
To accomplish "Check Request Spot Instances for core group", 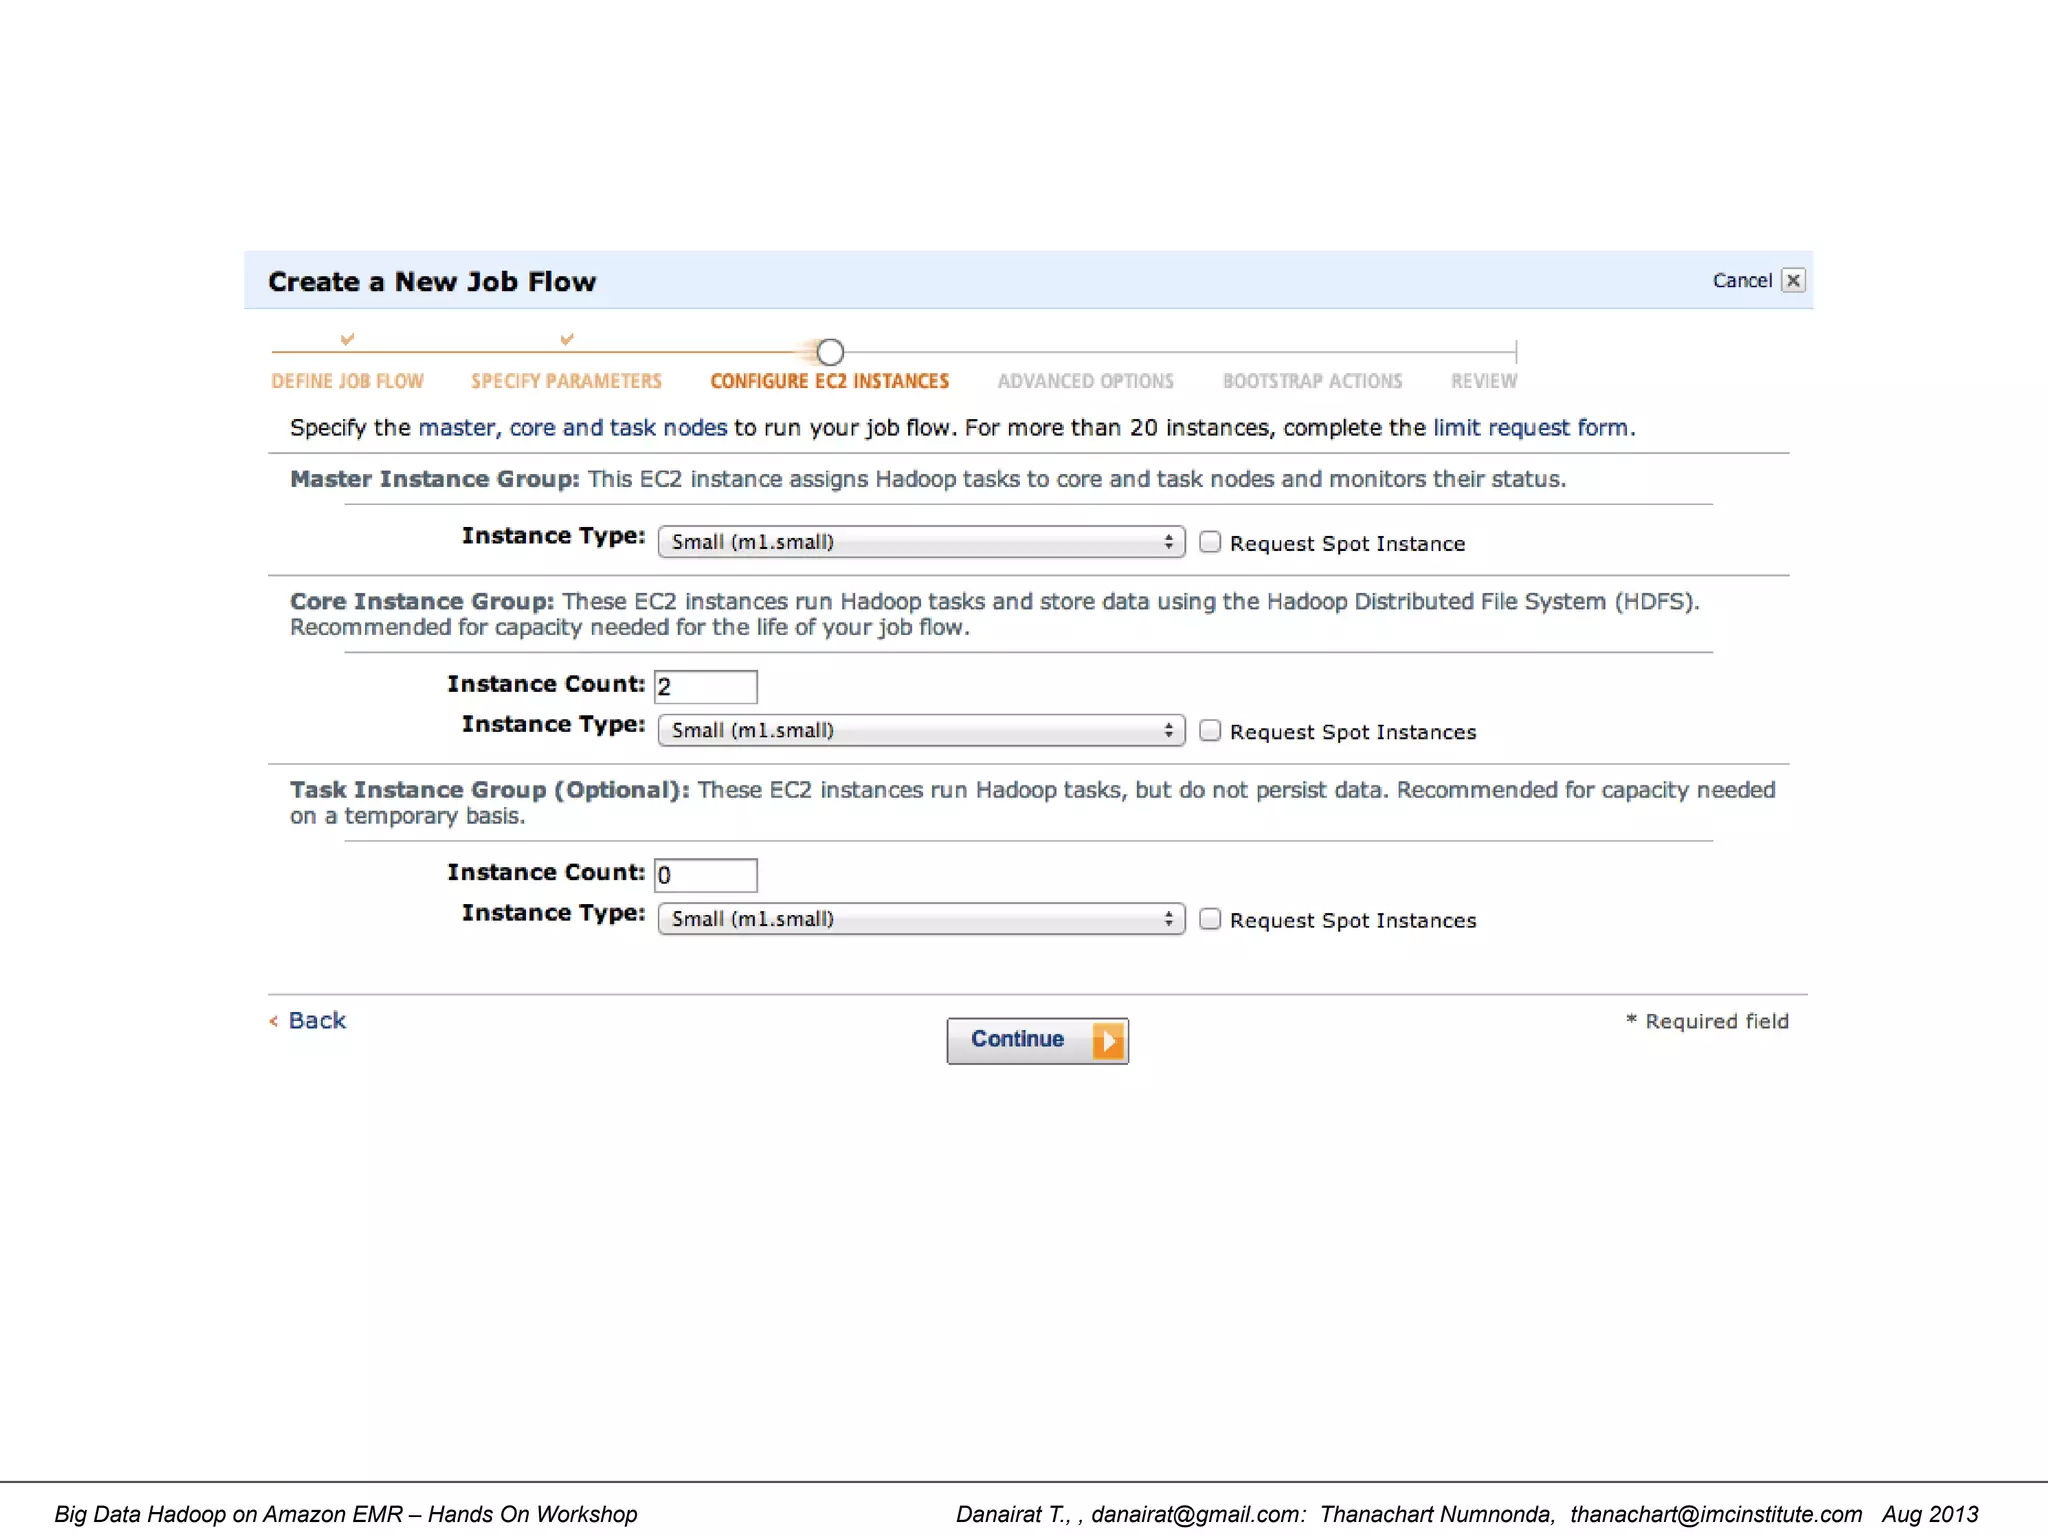I will pyautogui.click(x=1210, y=731).
